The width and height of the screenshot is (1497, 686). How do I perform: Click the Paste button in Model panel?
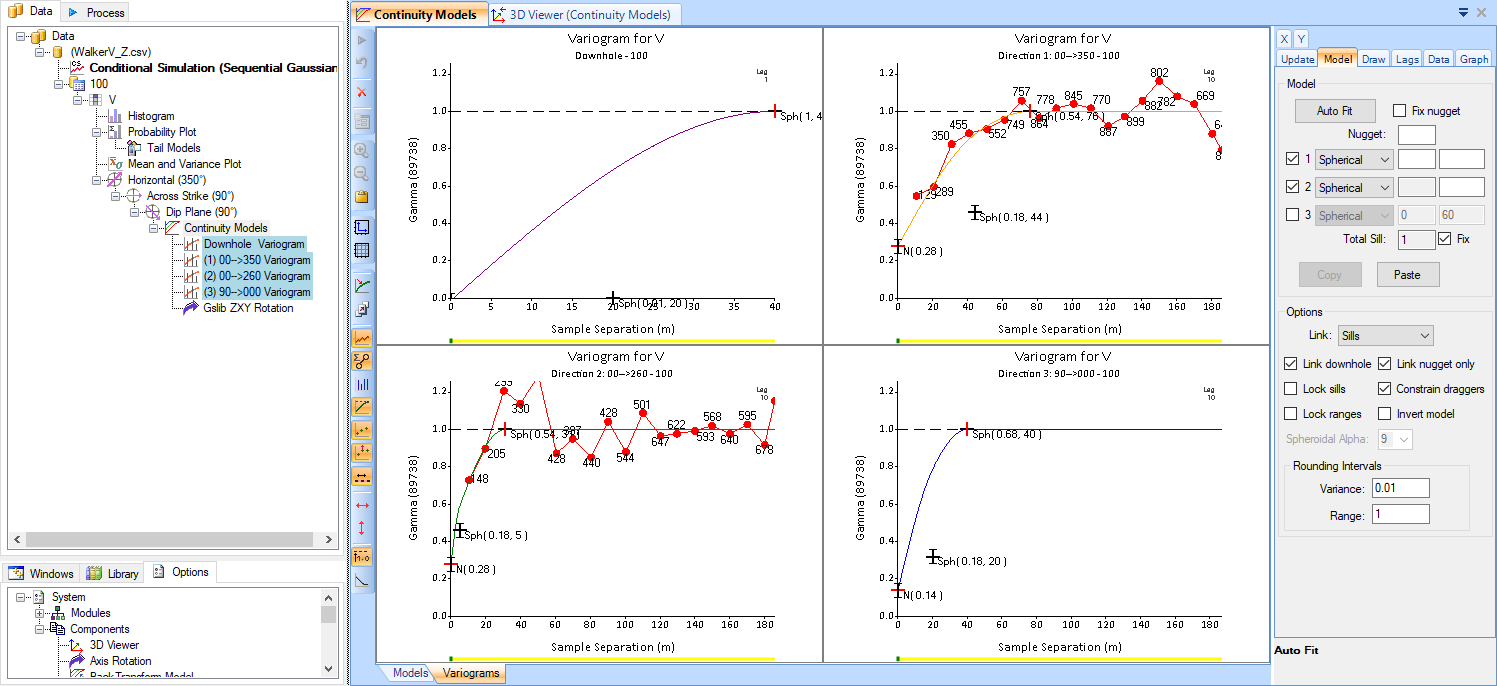pyautogui.click(x=1406, y=275)
